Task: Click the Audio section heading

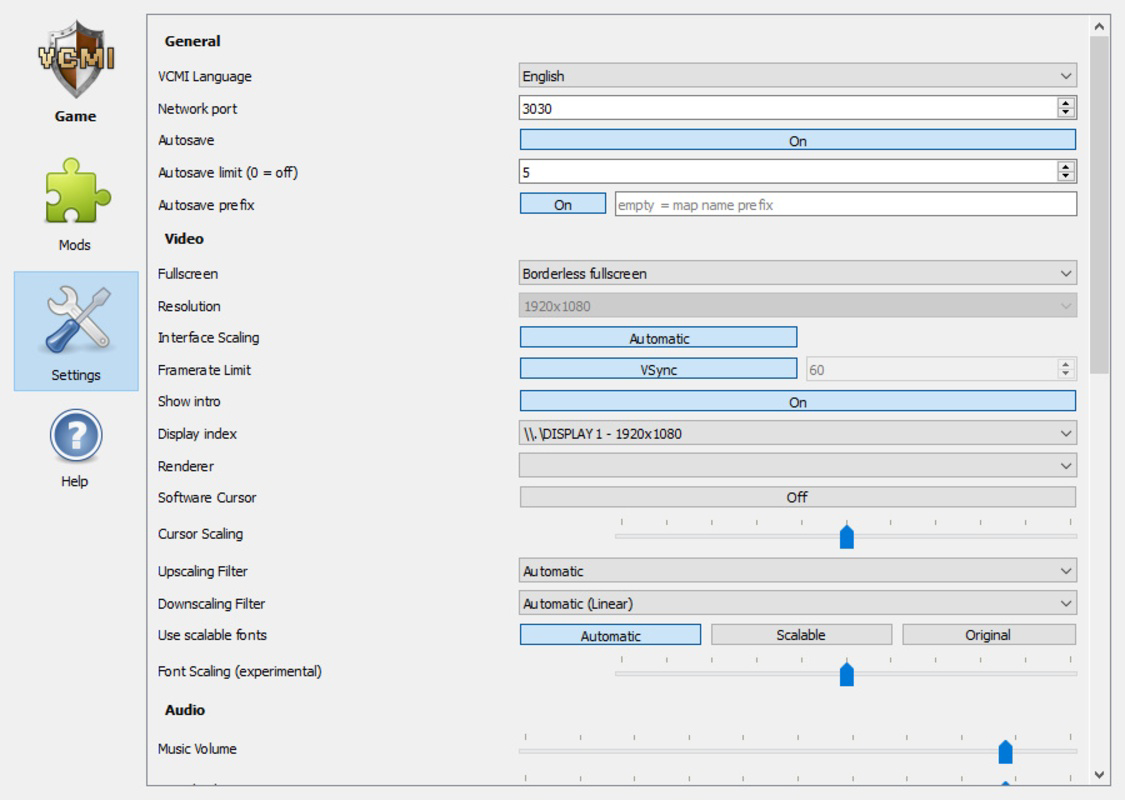Action: pos(185,710)
